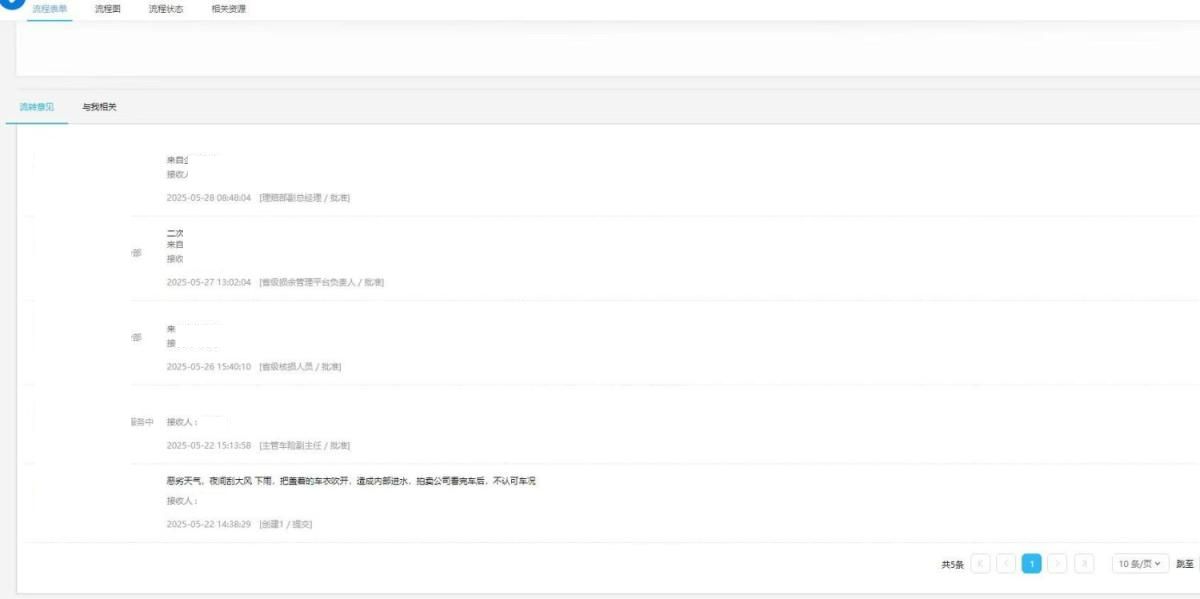Switch to the 与我相关 tab
The width and height of the screenshot is (1200, 599).
click(99, 107)
